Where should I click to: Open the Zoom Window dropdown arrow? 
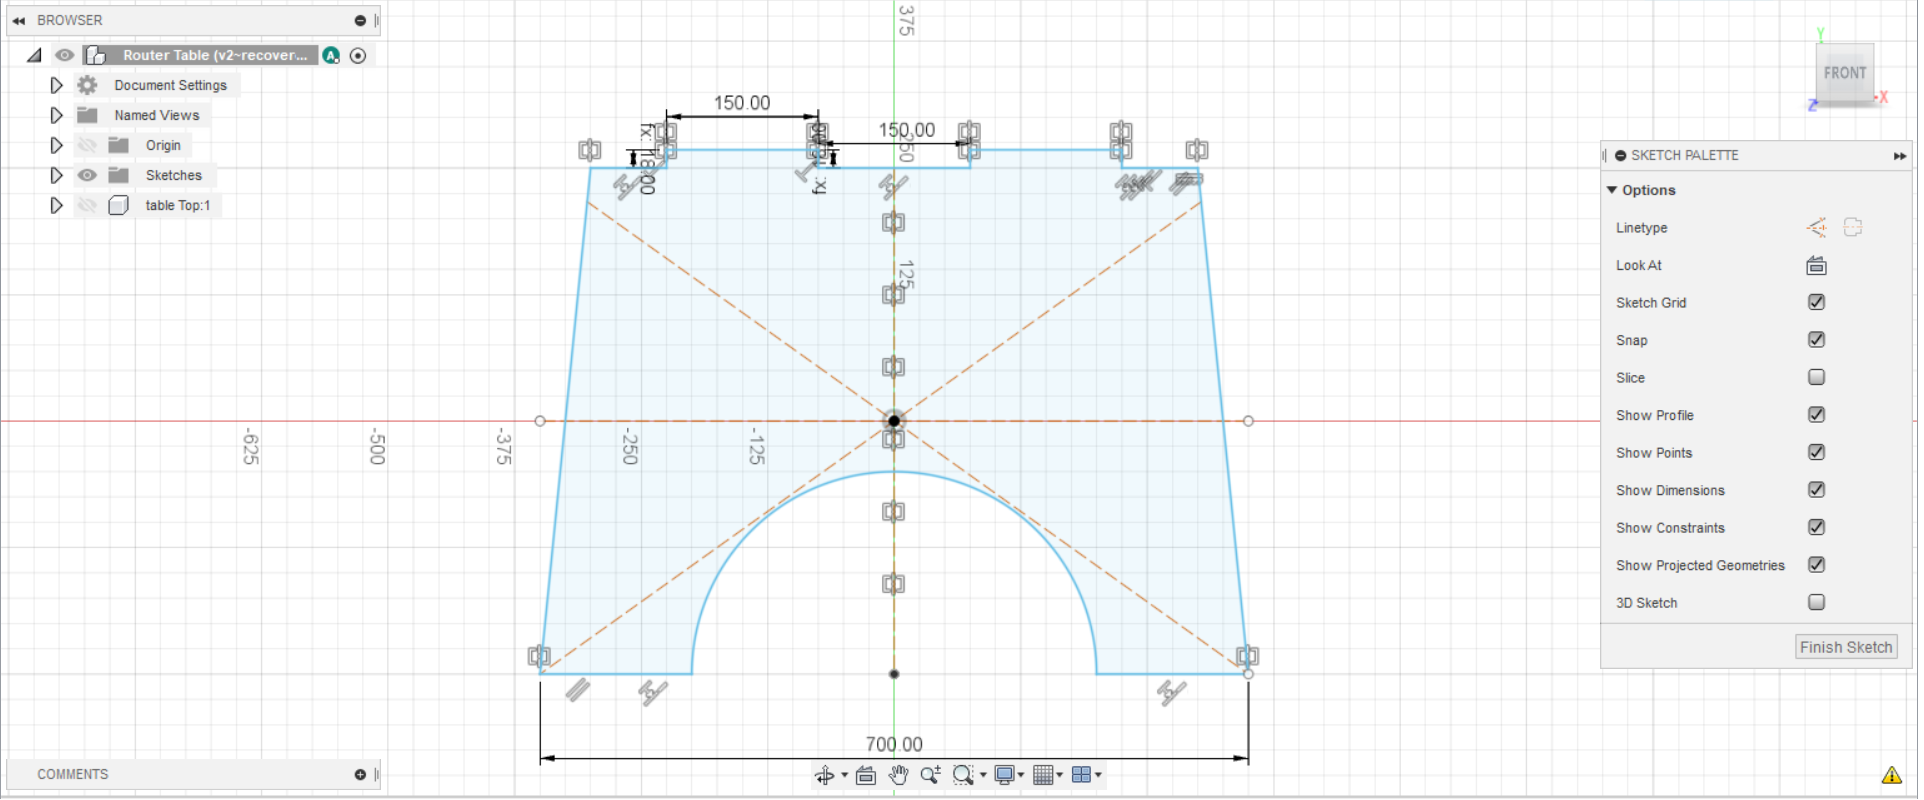point(983,776)
